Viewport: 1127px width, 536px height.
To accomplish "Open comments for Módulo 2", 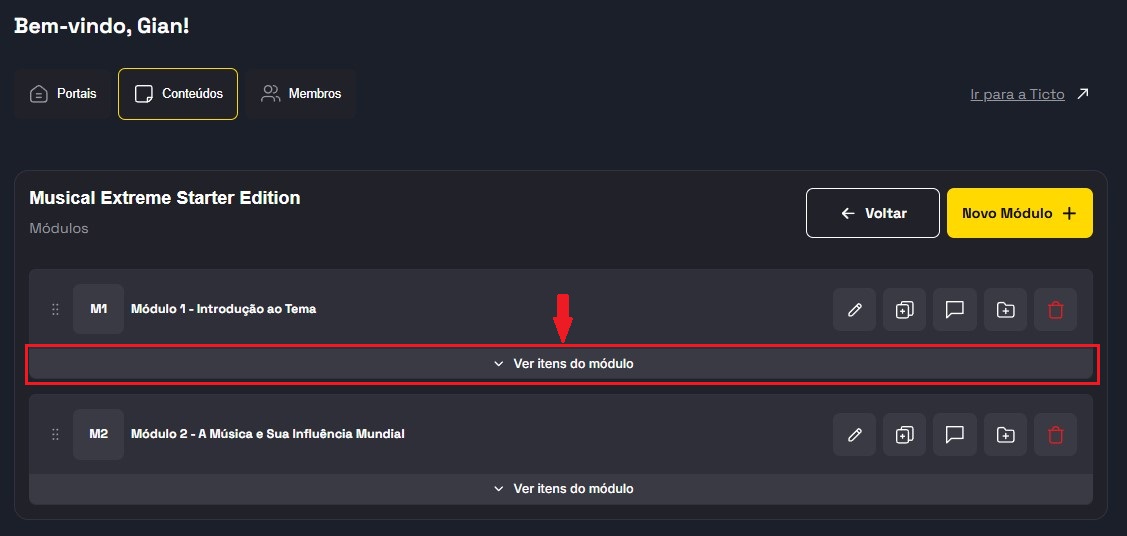I will 955,435.
